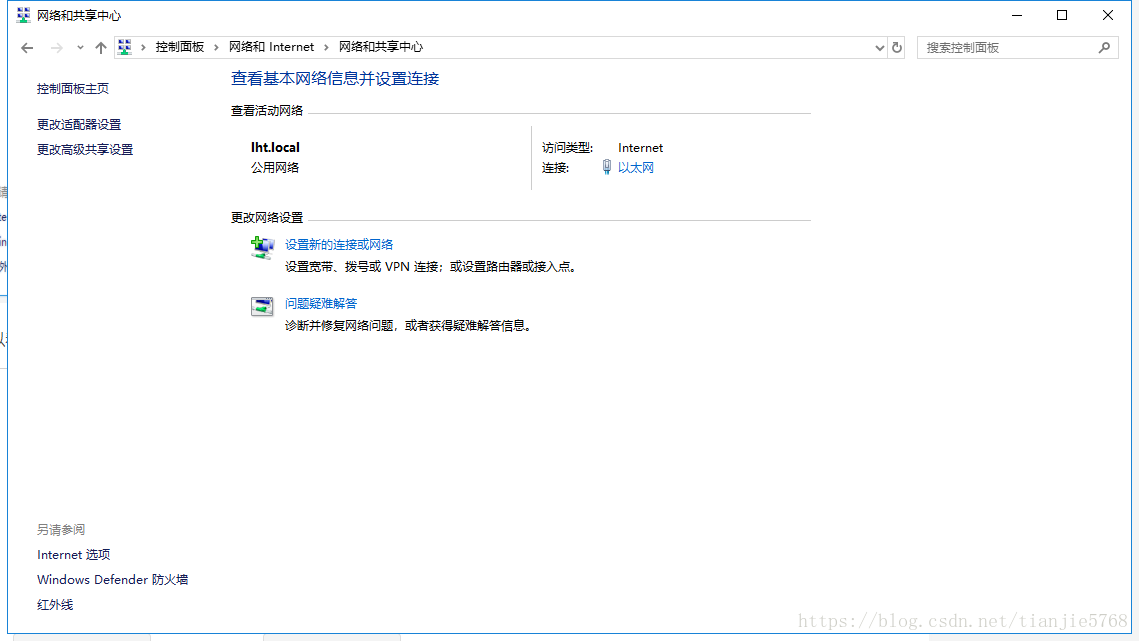Close the 网络和共享中心 window
The image size is (1139, 641).
1108,15
